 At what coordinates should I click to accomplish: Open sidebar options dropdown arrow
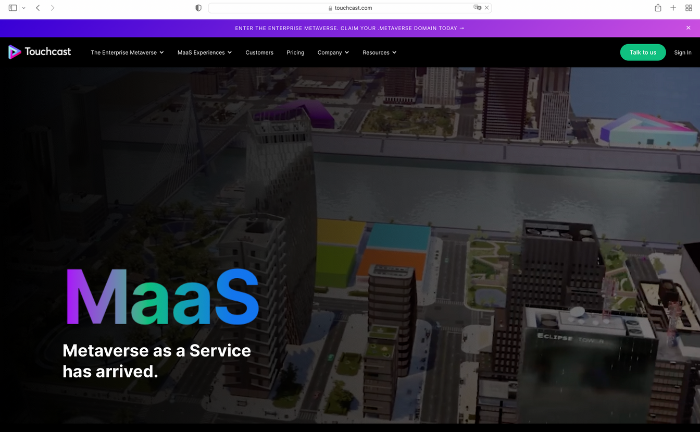24,8
